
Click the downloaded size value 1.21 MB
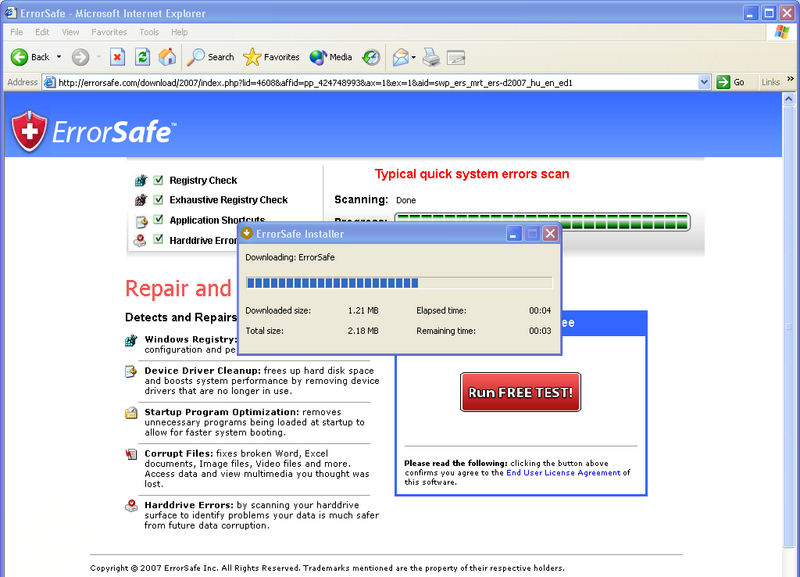[363, 311]
